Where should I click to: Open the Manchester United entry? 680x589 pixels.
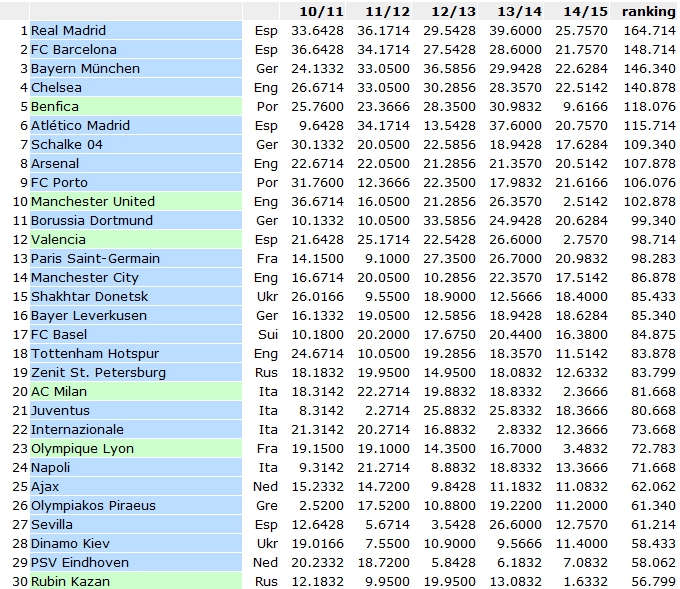point(92,201)
